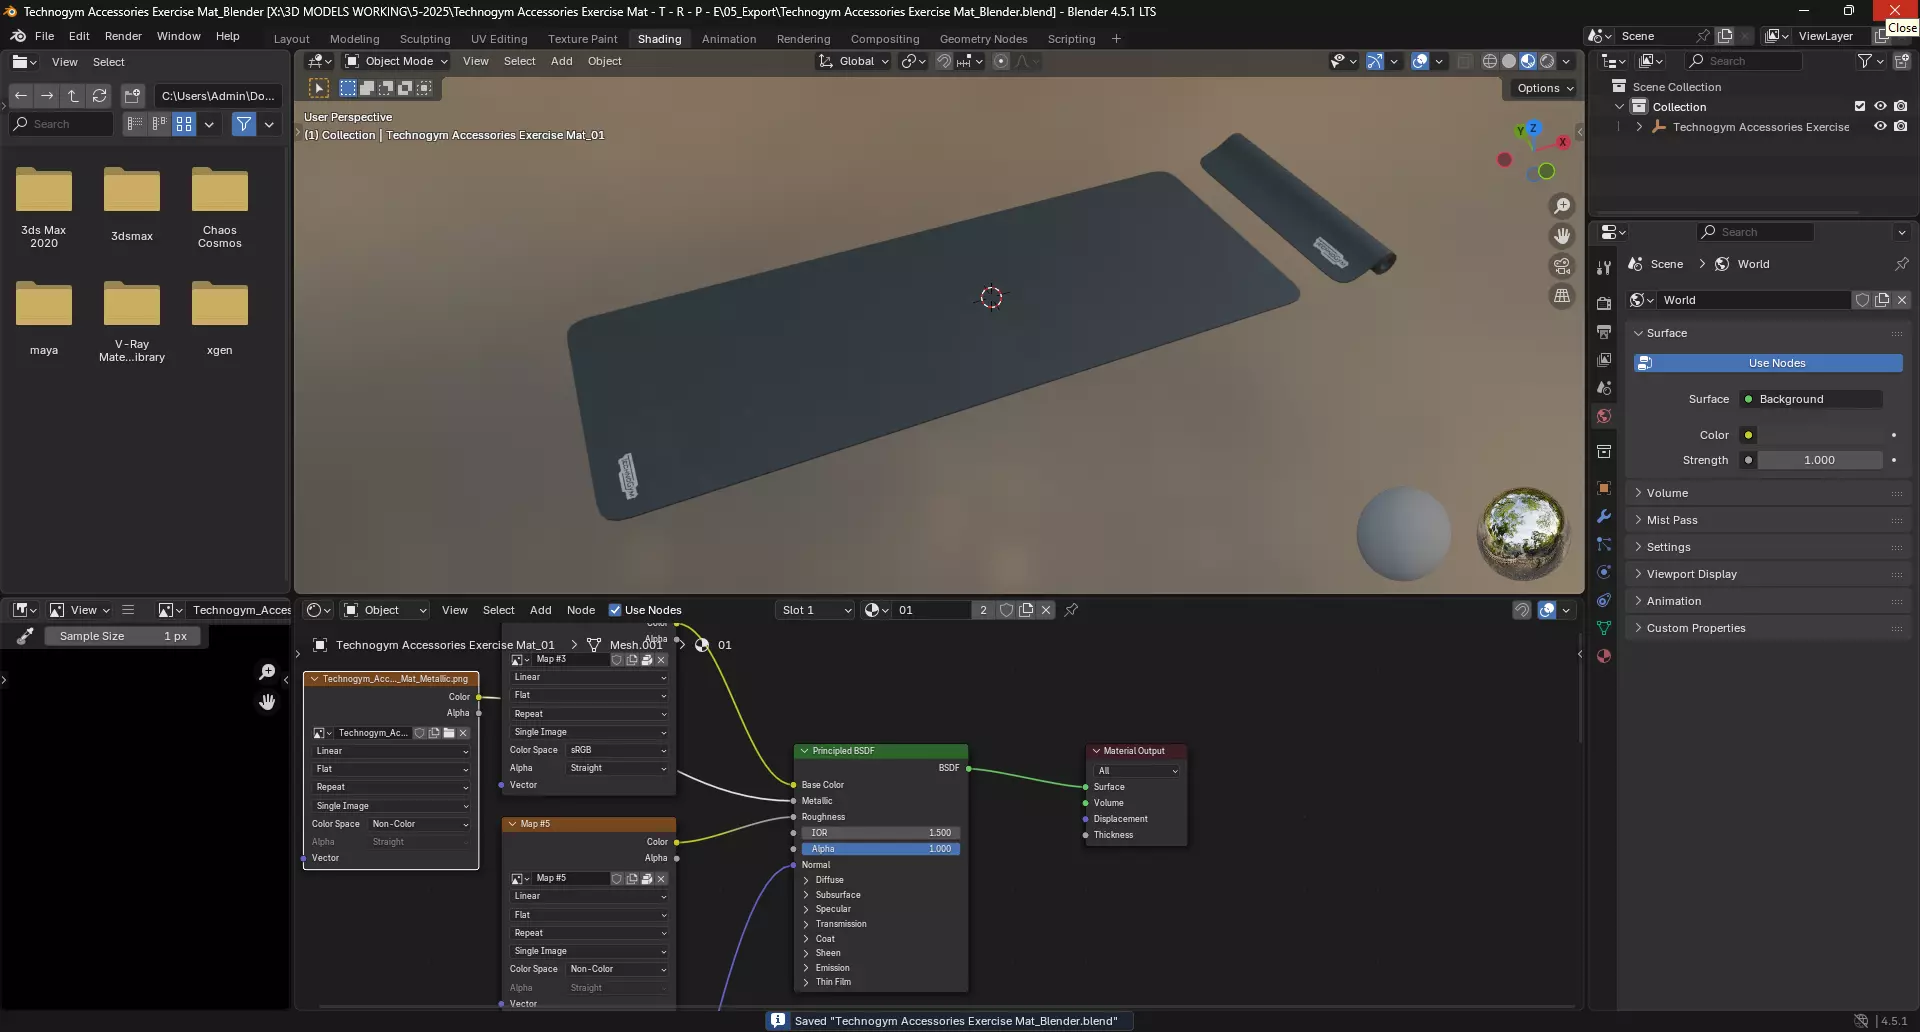The image size is (1920, 1032).
Task: Select the viewport tweak select tool
Action: tap(319, 88)
